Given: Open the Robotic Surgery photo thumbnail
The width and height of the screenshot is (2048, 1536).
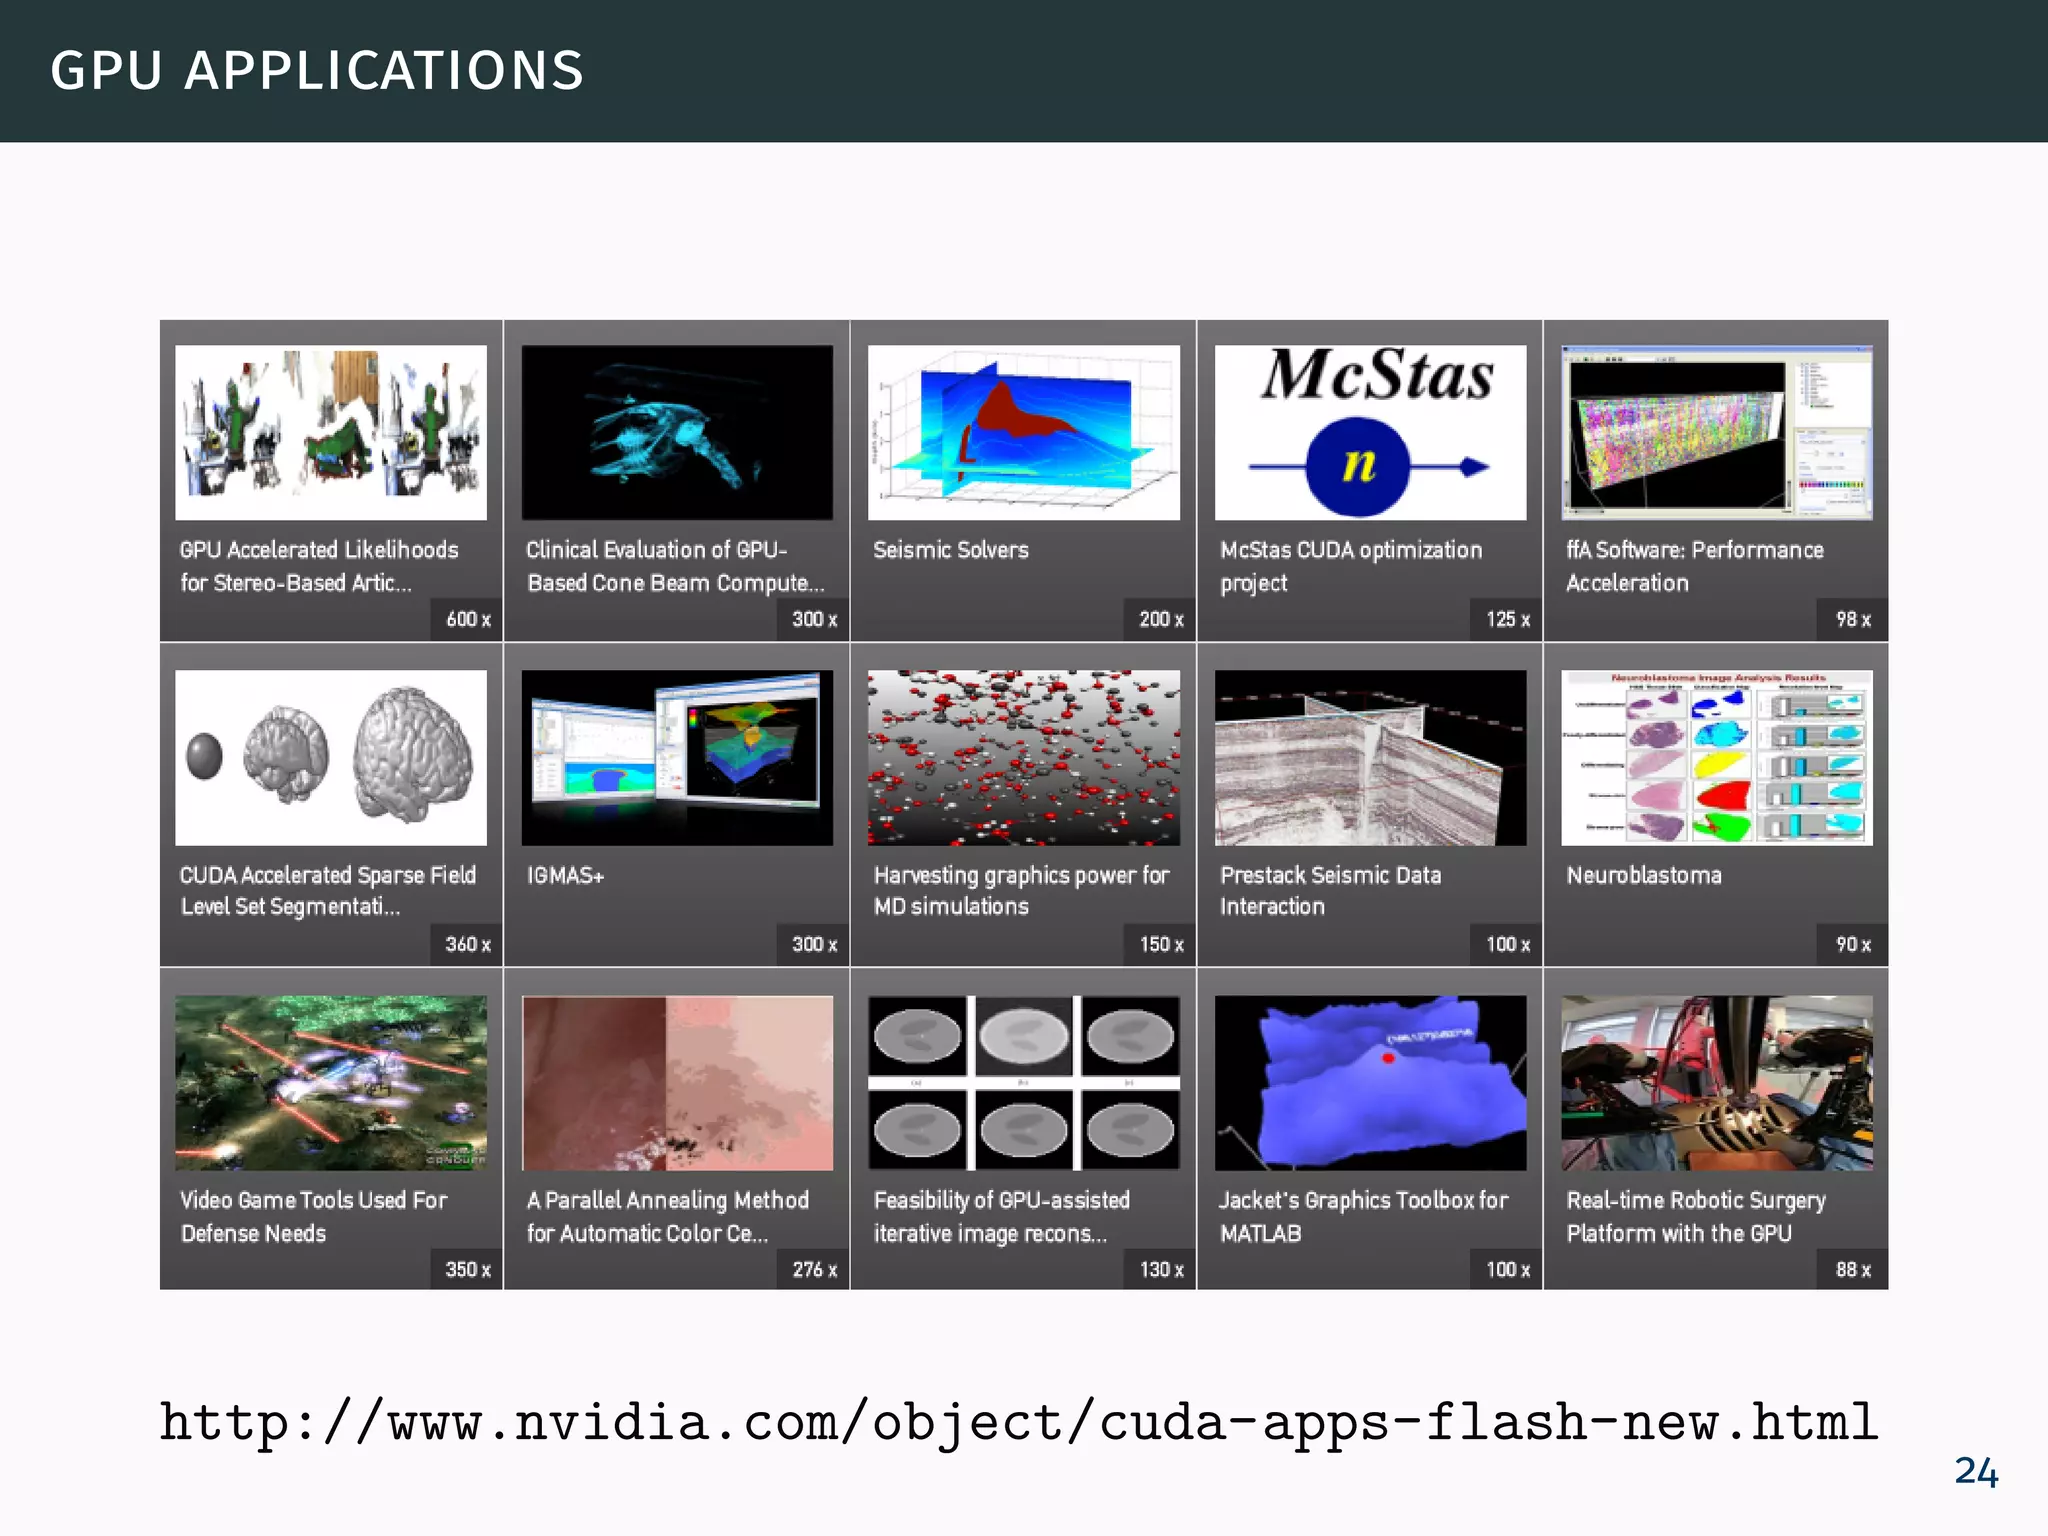Looking at the screenshot, I should (x=1717, y=1083).
